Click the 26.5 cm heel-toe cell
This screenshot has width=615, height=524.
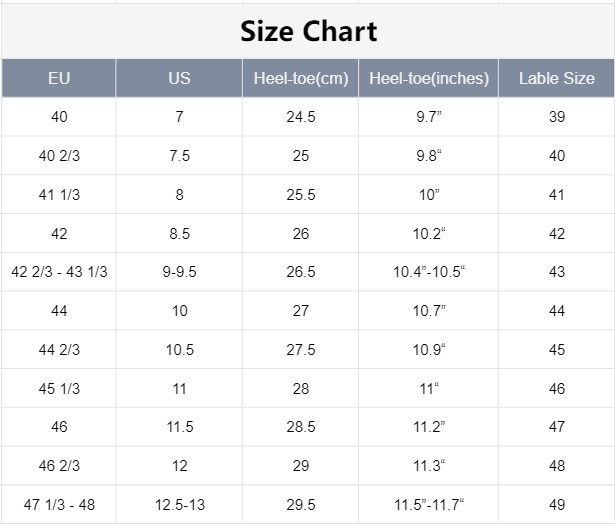300,272
